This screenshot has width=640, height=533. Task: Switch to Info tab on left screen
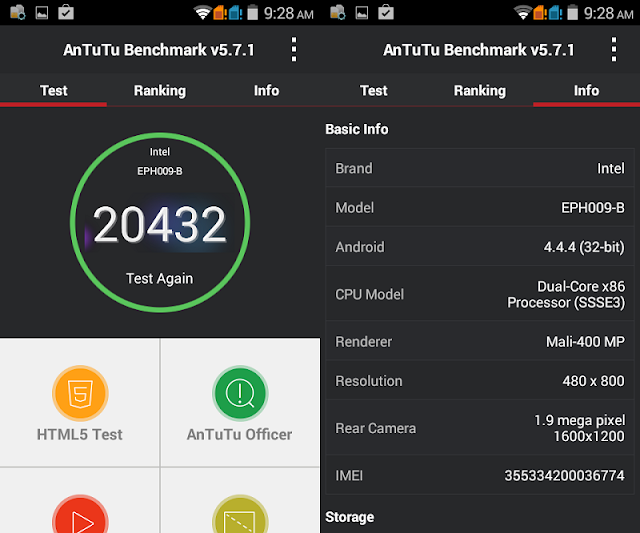click(267, 90)
